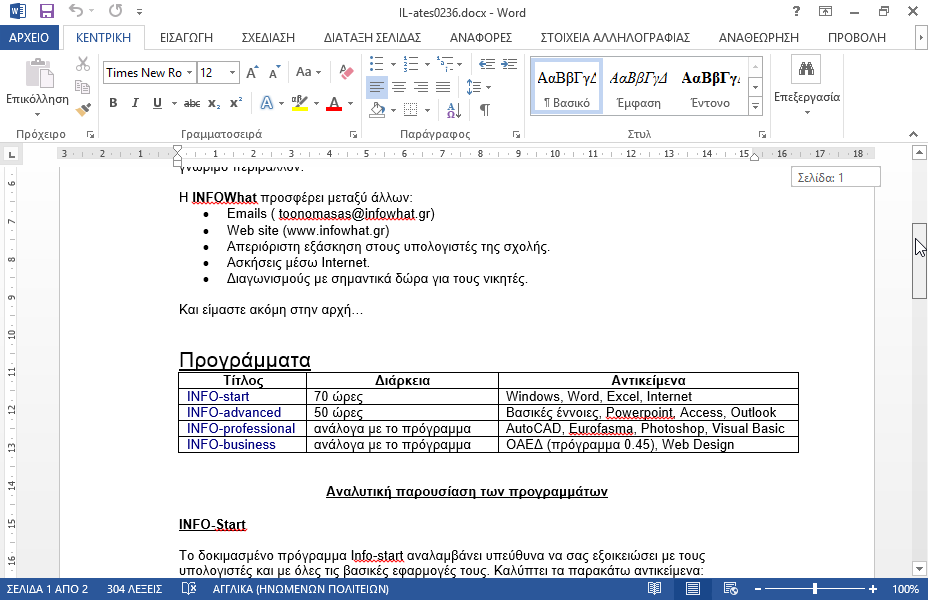Screen dimensions: 928x600
Task: Open the font name dropdown Times New Ro
Action: [x=189, y=73]
